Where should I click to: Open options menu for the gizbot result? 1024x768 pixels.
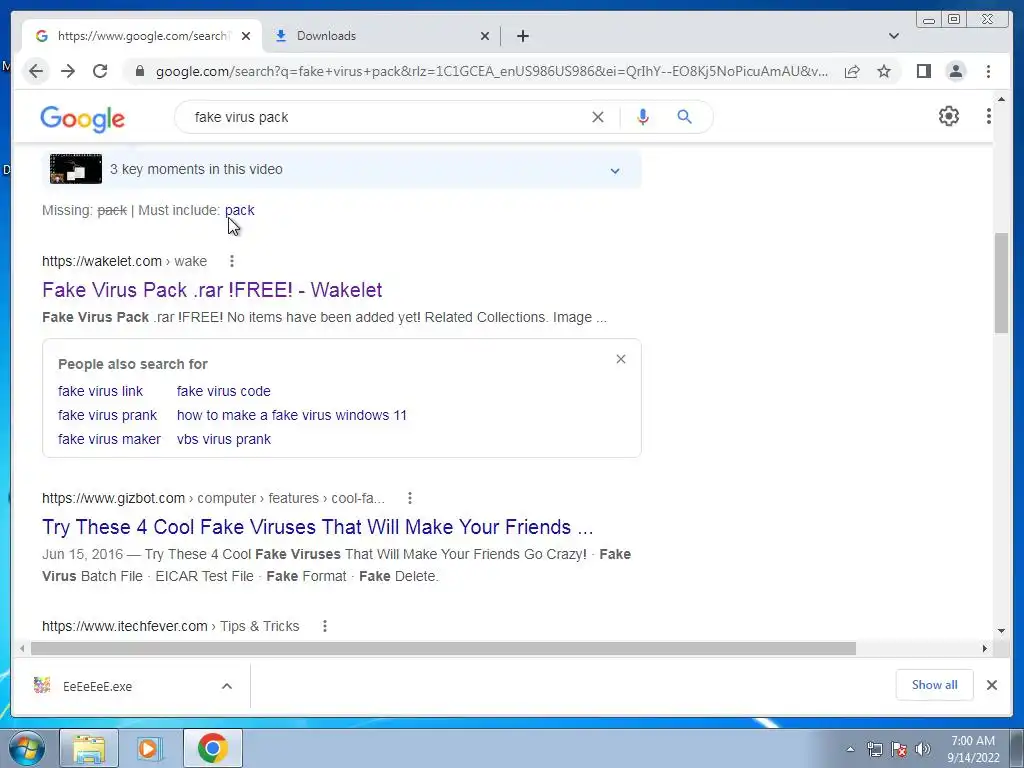pos(409,498)
